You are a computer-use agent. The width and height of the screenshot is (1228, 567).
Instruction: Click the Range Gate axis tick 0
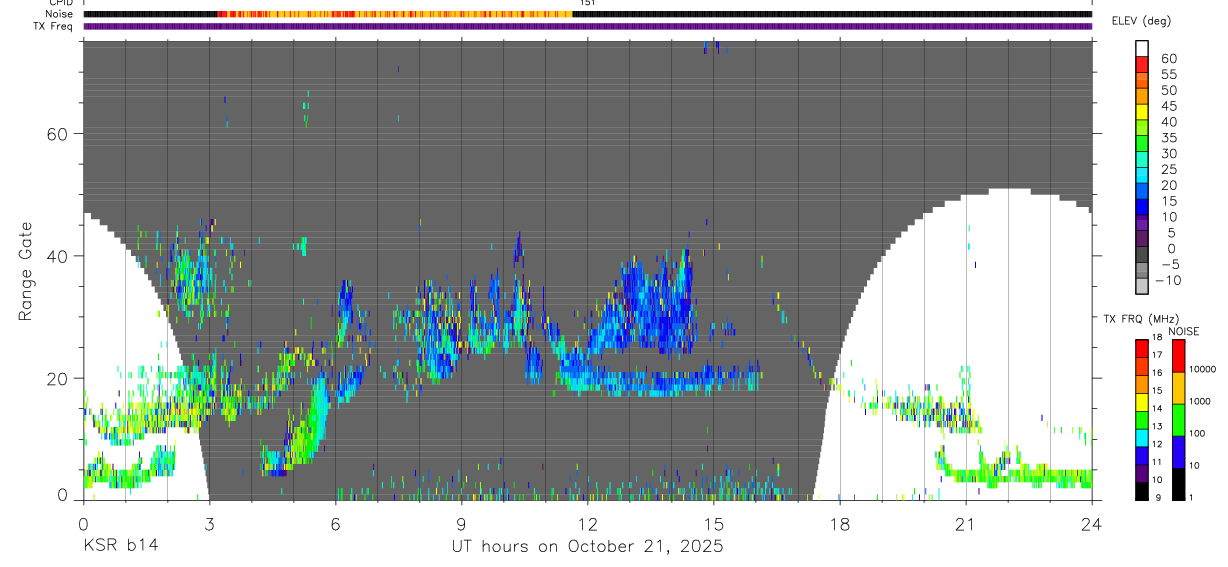(64, 495)
